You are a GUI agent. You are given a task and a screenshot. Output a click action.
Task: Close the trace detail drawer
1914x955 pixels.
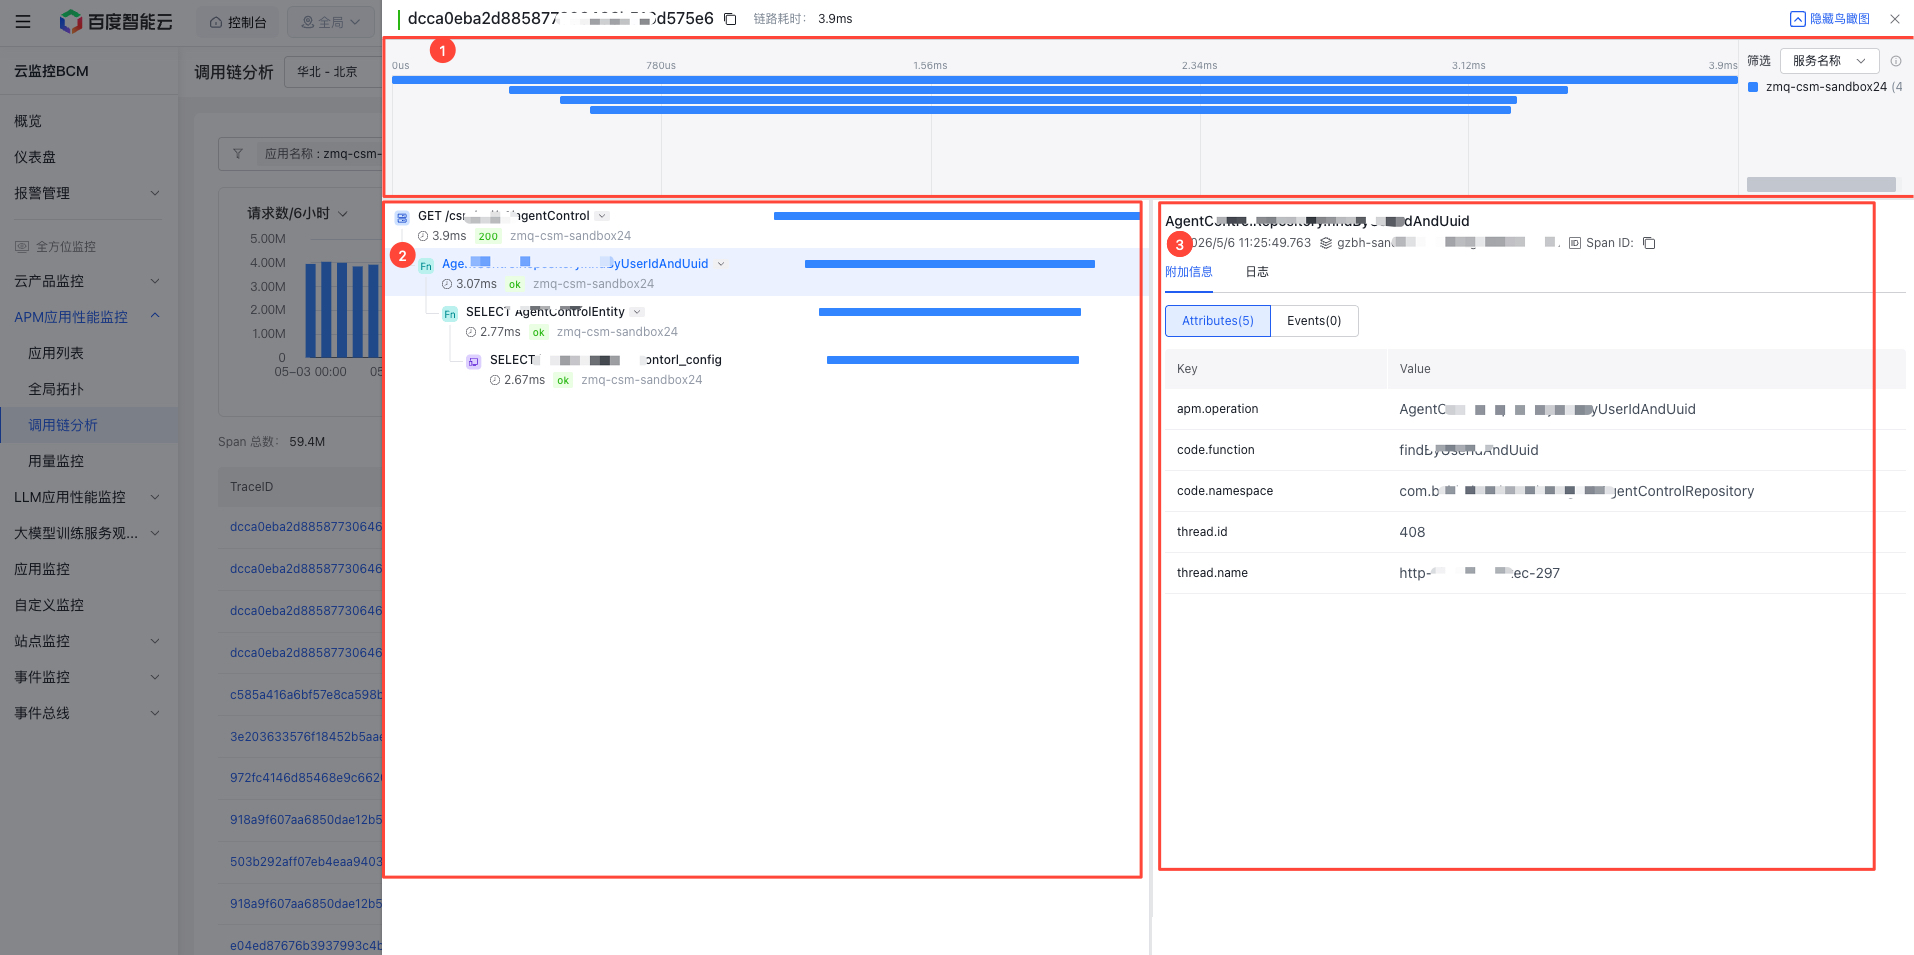click(x=1895, y=19)
